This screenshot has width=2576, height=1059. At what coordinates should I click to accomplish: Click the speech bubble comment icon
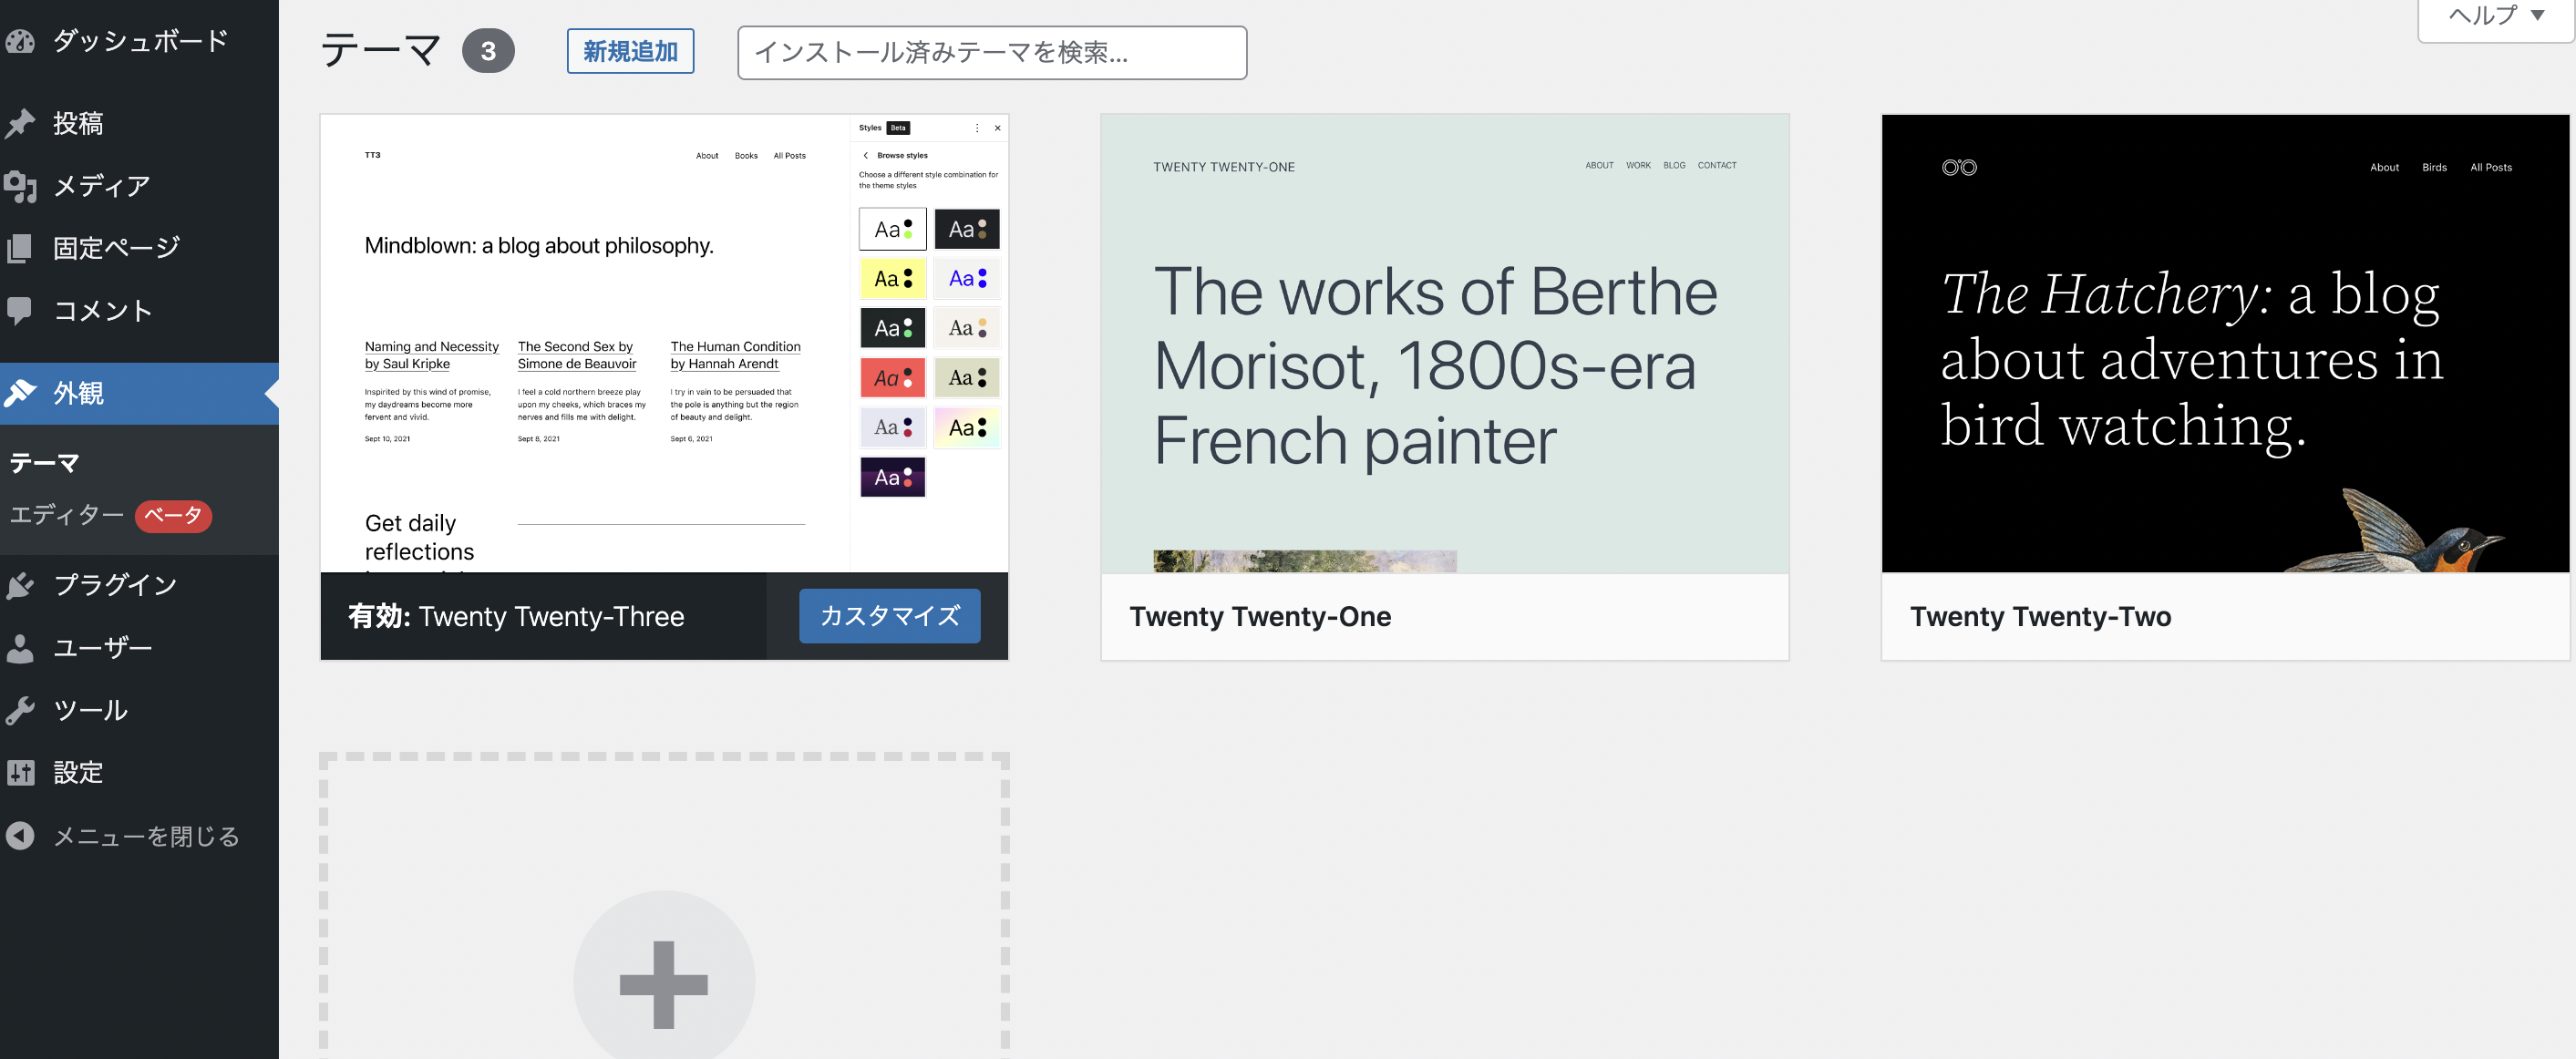pyautogui.click(x=20, y=311)
